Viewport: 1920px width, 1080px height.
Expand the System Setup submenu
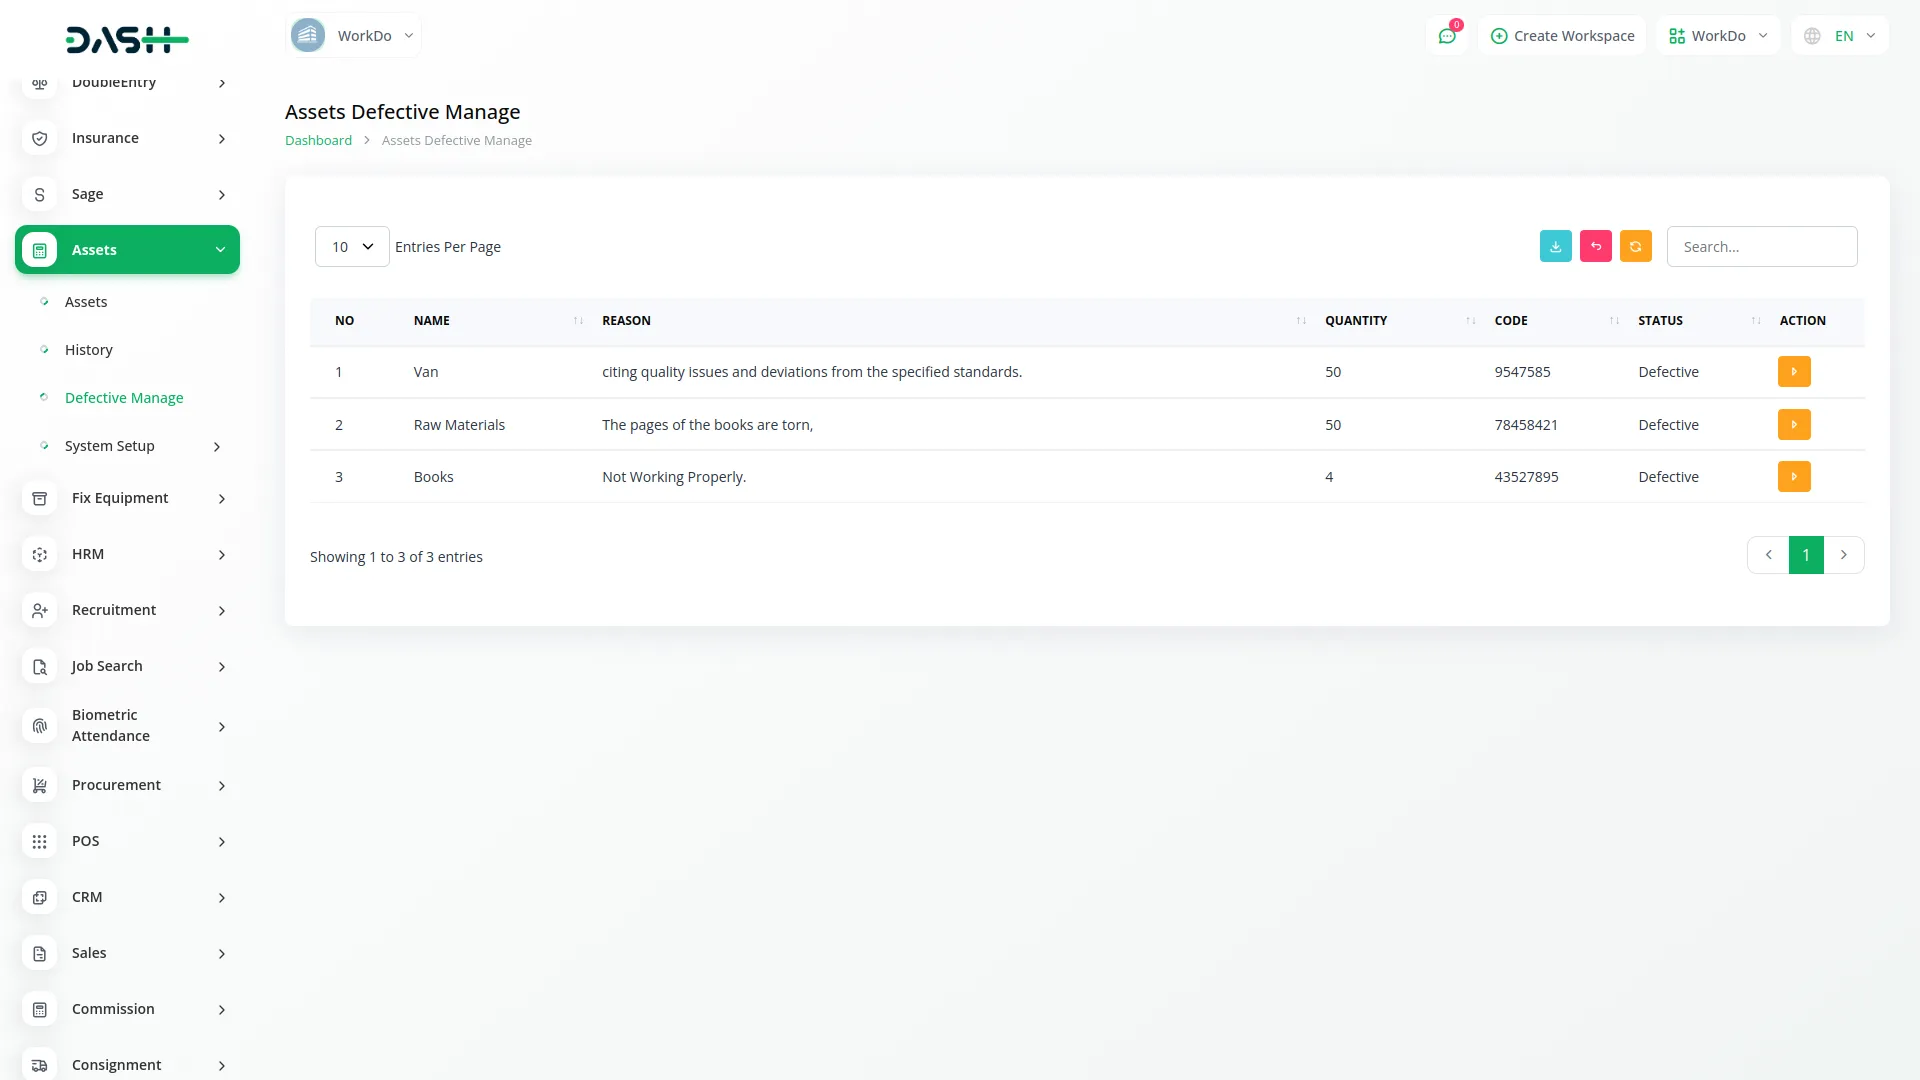point(109,446)
